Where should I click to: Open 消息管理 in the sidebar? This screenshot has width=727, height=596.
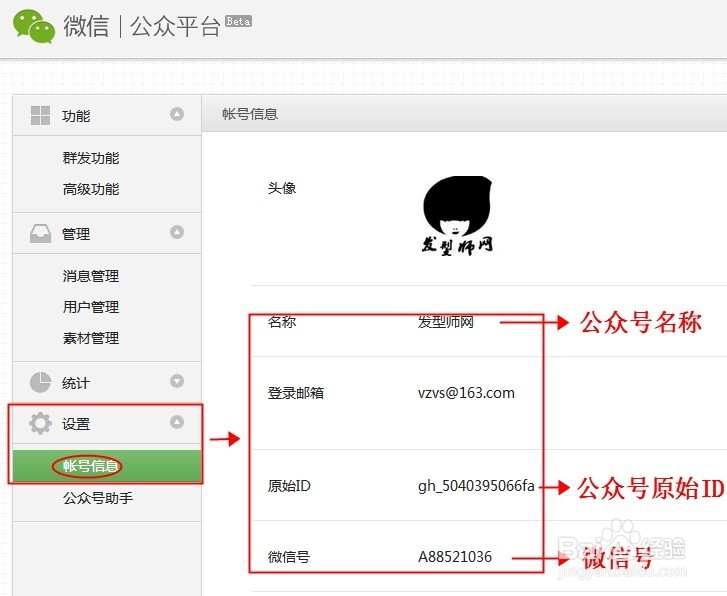pos(91,276)
